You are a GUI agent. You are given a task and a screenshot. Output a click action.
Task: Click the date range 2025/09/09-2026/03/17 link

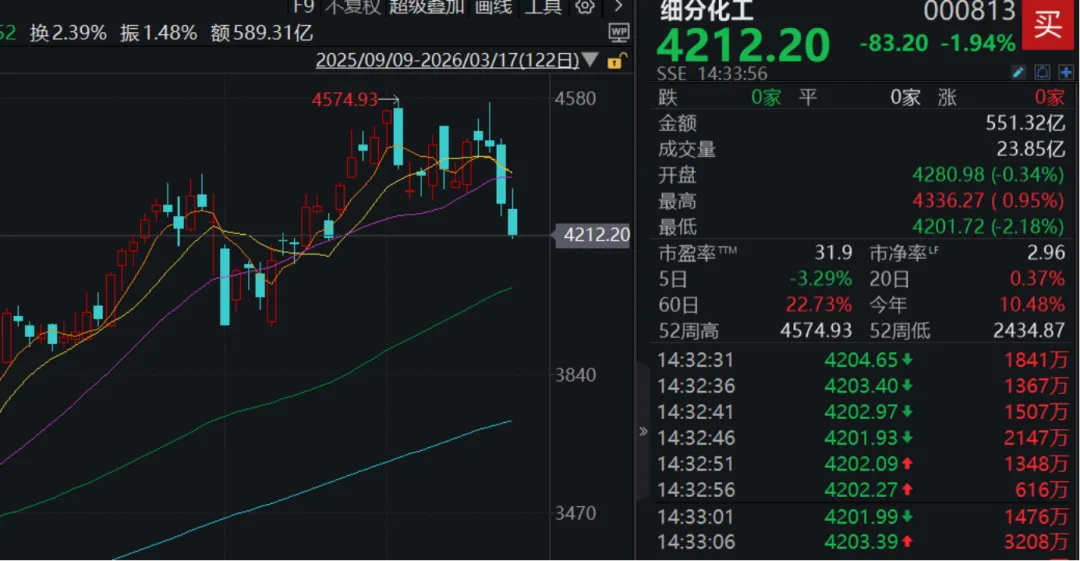(x=447, y=60)
